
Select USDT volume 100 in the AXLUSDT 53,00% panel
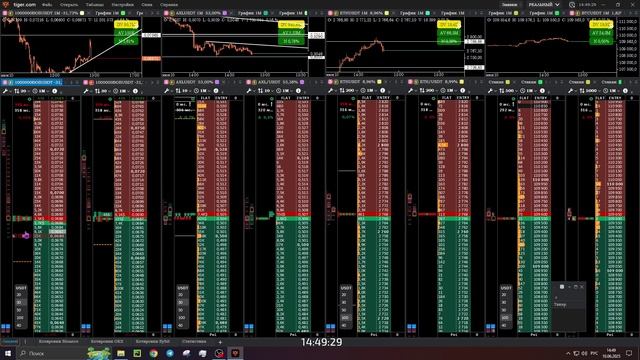[x=181, y=318]
